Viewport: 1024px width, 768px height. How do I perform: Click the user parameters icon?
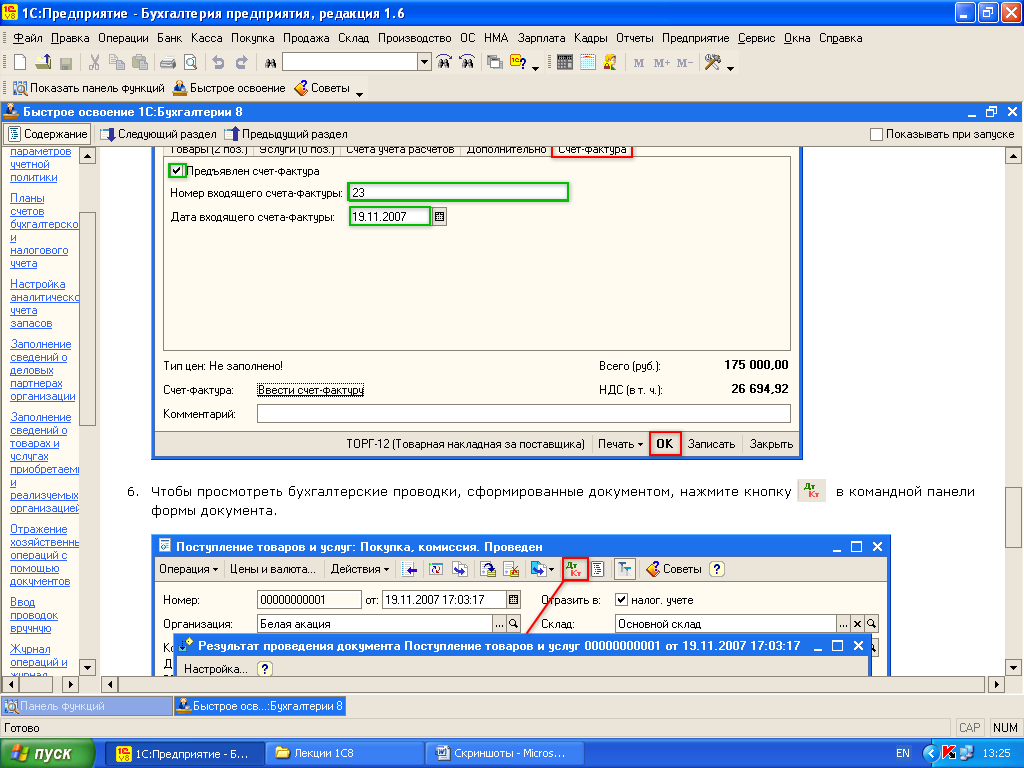tap(610, 63)
